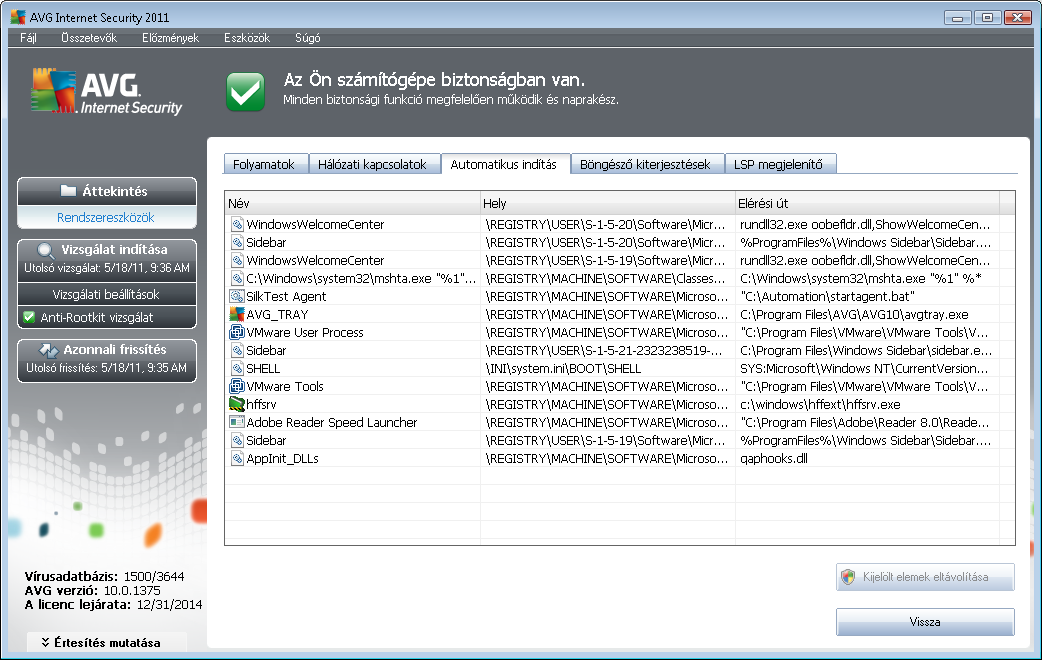This screenshot has width=1042, height=660.
Task: Click the Adobe Reader Speed Launcher icon
Action: click(x=237, y=422)
